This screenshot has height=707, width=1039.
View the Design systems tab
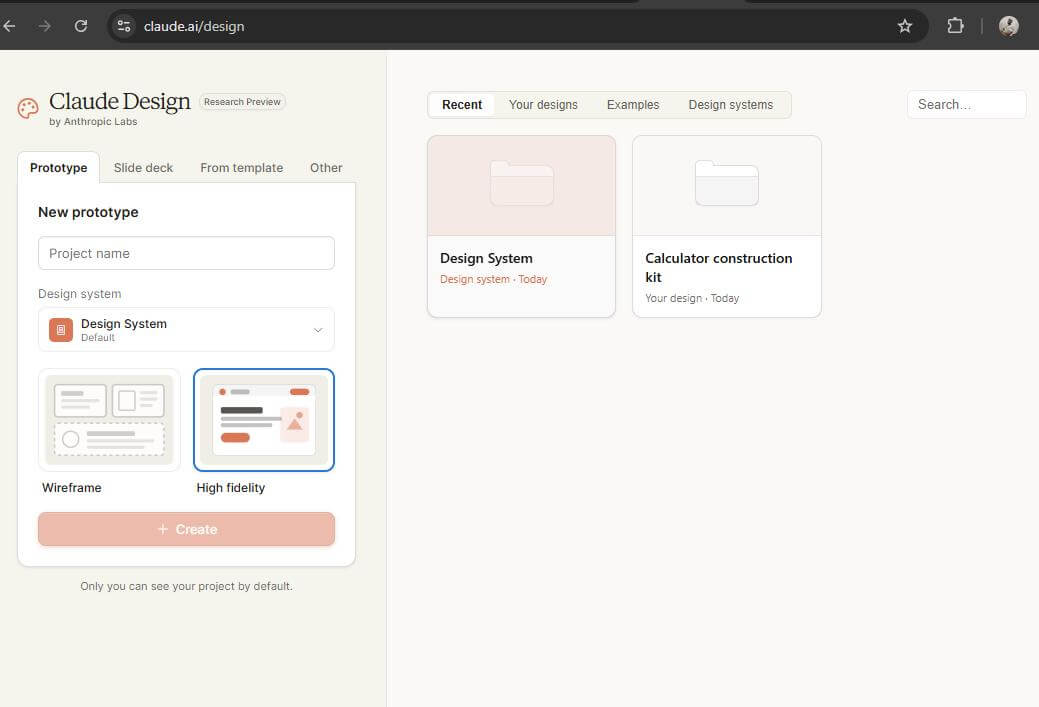coord(730,105)
